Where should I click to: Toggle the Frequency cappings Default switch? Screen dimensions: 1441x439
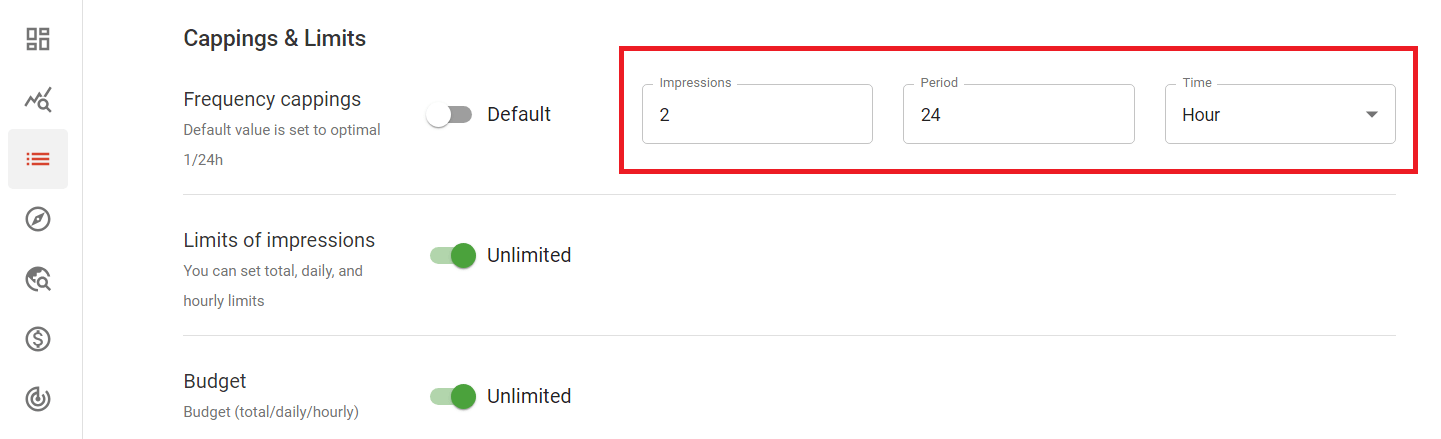449,115
